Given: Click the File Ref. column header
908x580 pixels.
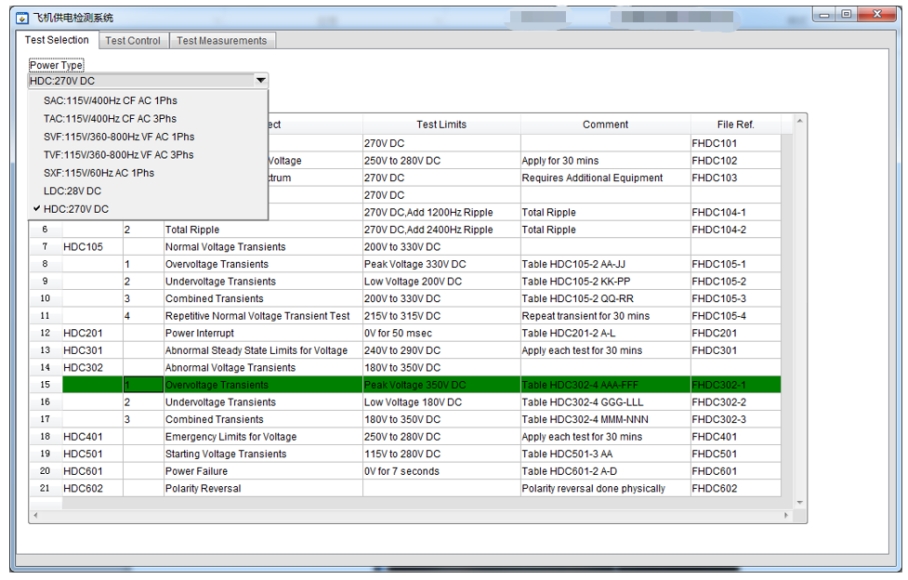Looking at the screenshot, I should (x=735, y=124).
